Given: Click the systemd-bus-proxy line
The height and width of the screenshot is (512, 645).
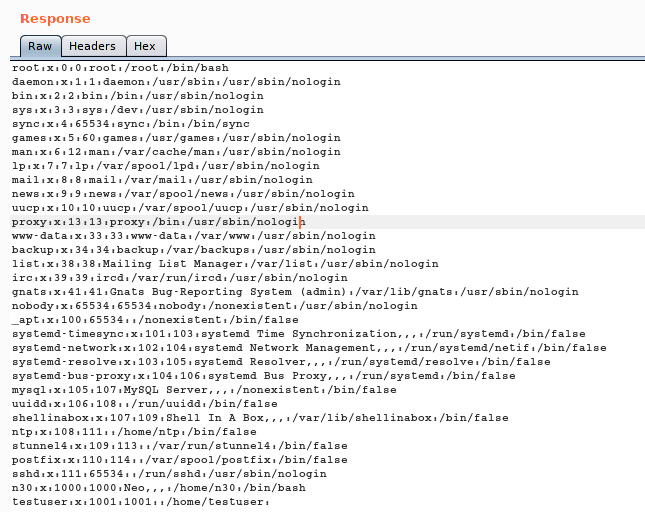Looking at the screenshot, I should [264, 376].
